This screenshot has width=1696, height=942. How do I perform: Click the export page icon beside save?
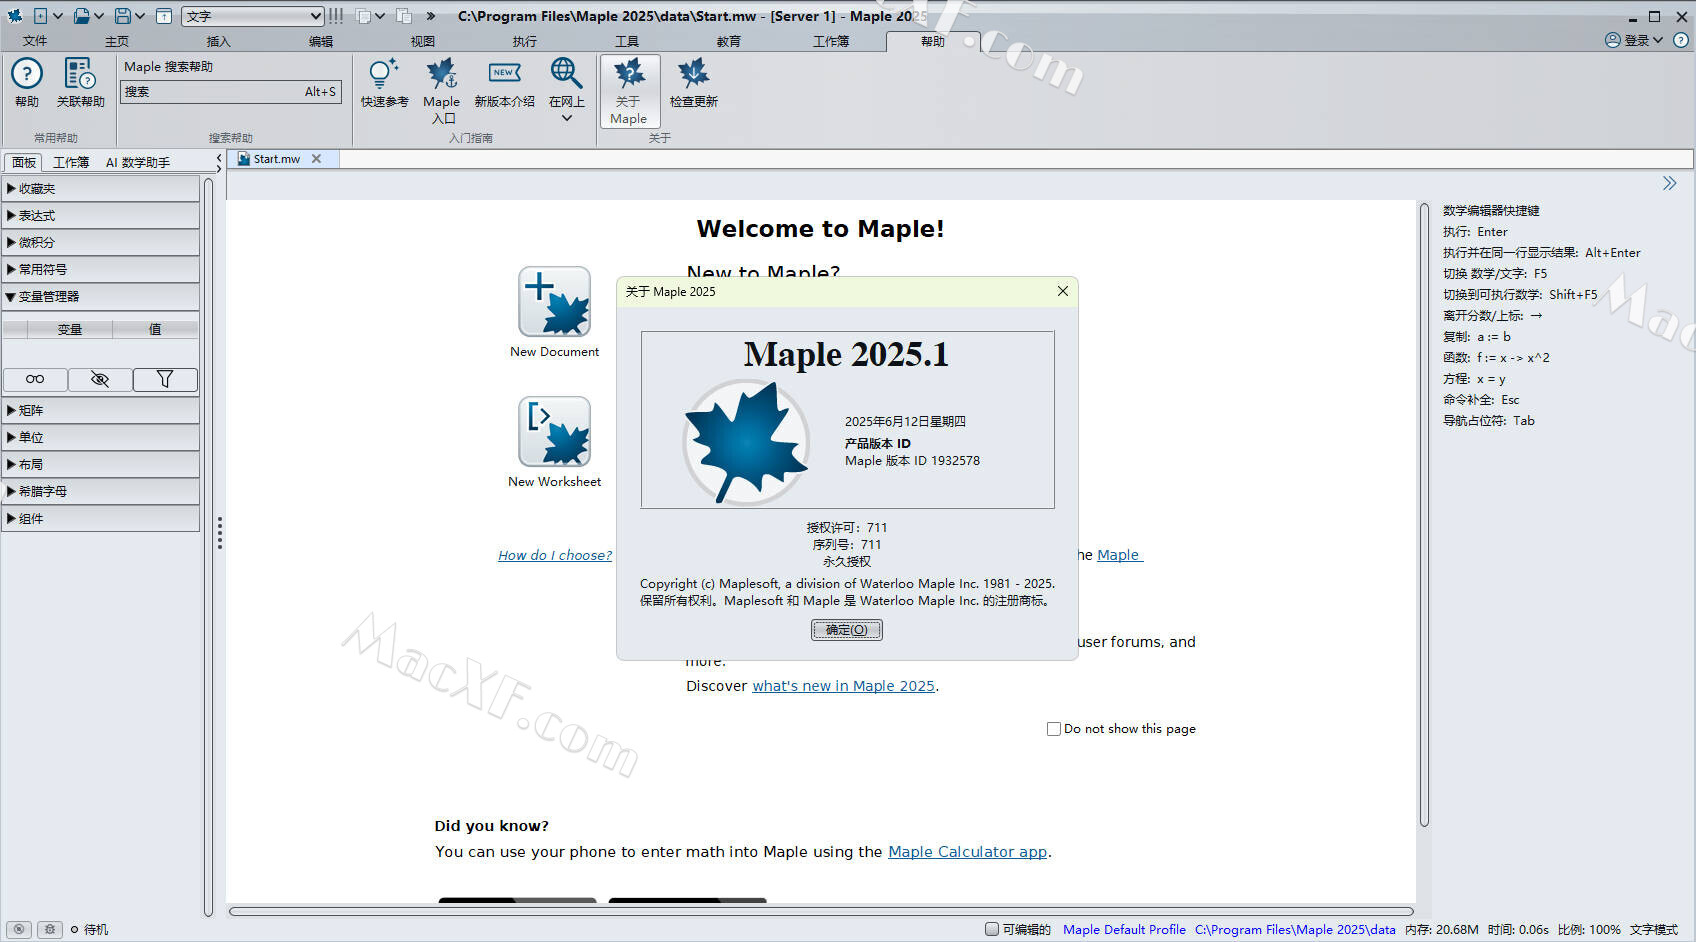[164, 16]
